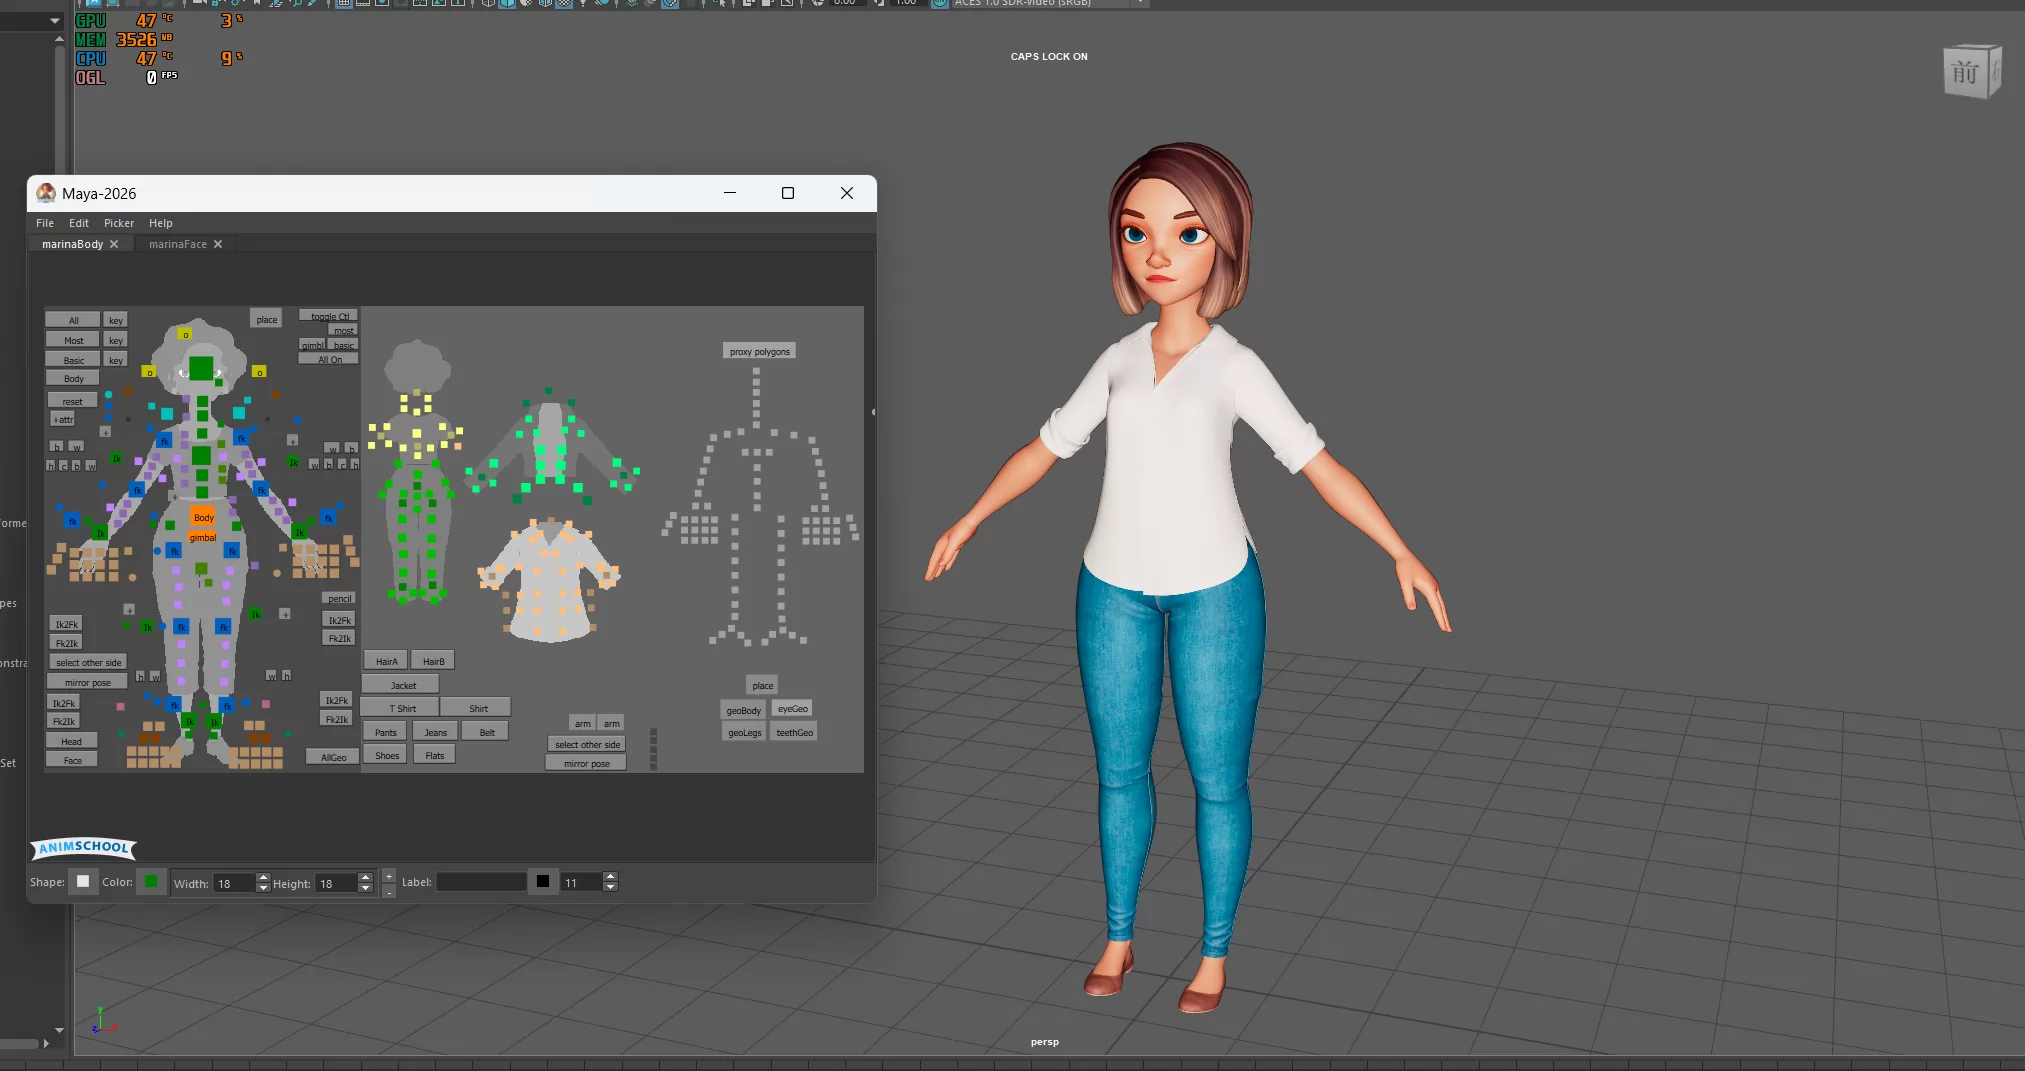The width and height of the screenshot is (2025, 1071).
Task: Toggle the pencil button
Action: point(339,598)
